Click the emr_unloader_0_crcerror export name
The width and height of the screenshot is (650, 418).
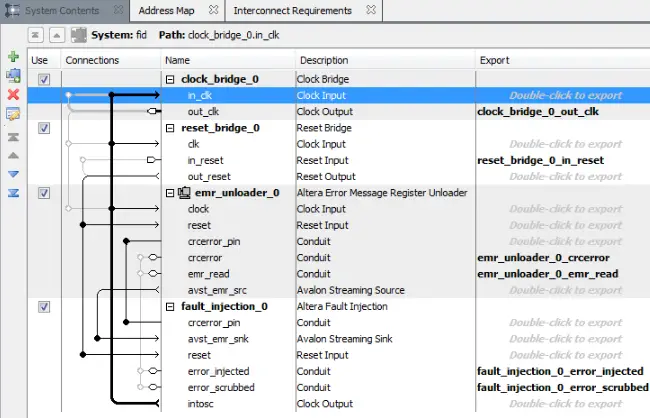[543, 258]
